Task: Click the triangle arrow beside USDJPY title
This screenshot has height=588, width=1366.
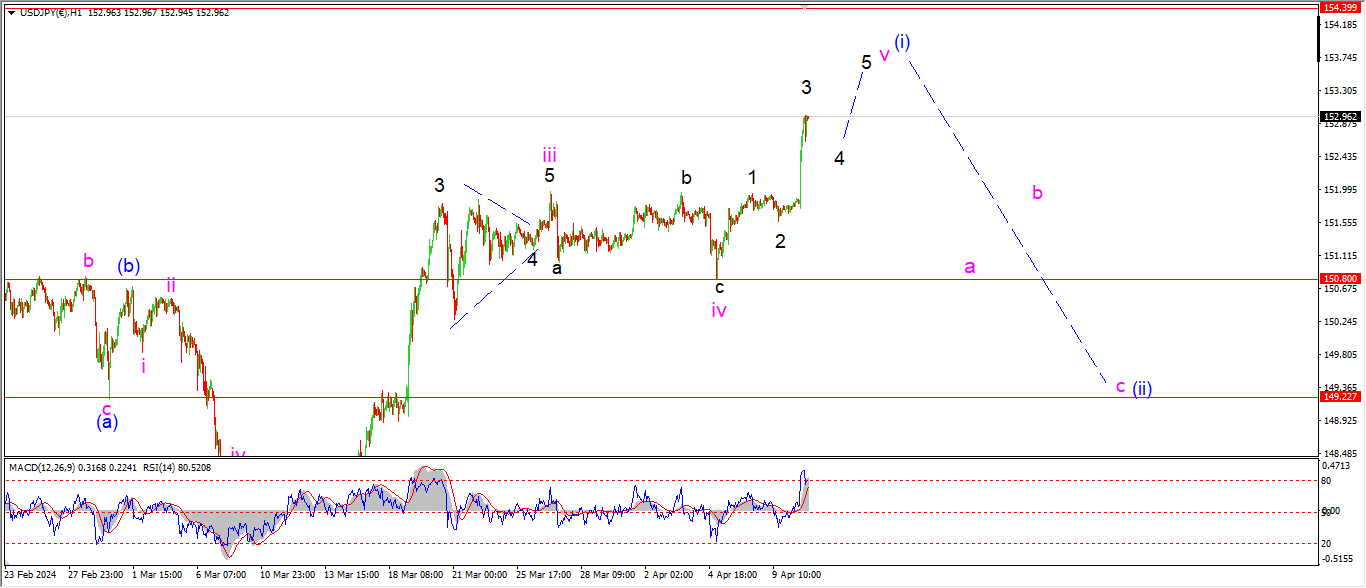Action: click(11, 13)
